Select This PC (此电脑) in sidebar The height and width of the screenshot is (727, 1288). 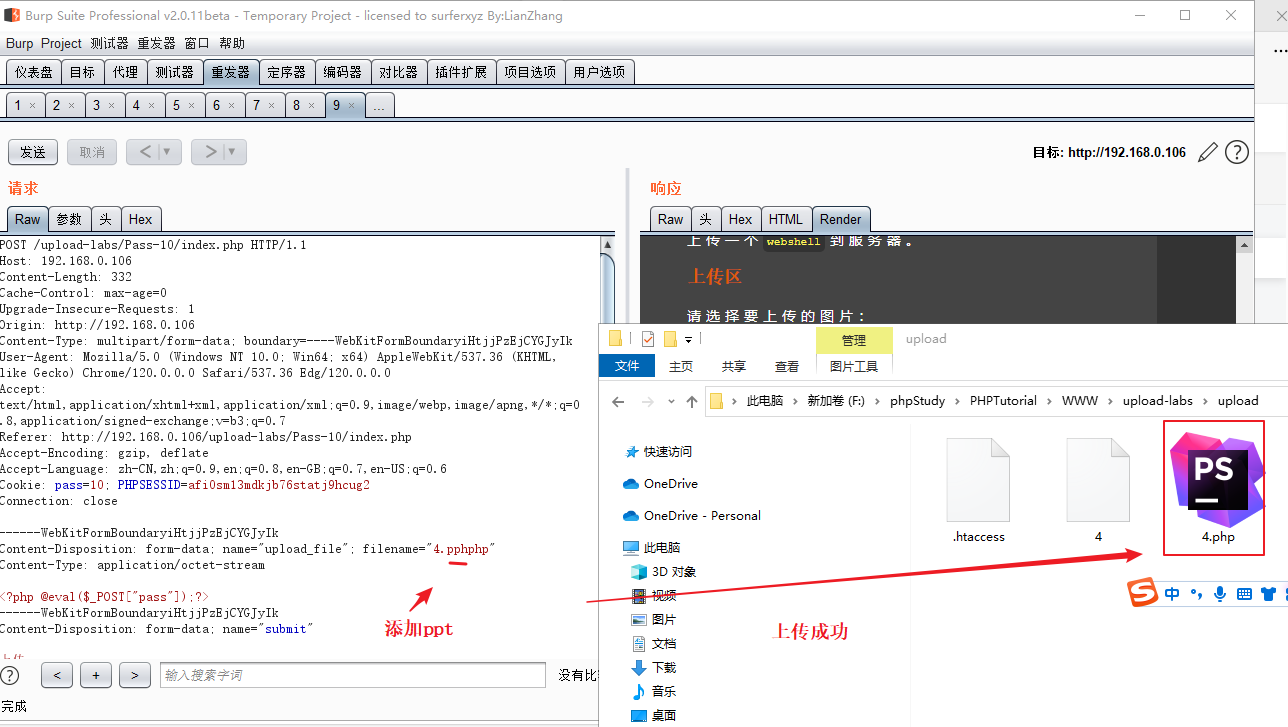pyautogui.click(x=660, y=548)
